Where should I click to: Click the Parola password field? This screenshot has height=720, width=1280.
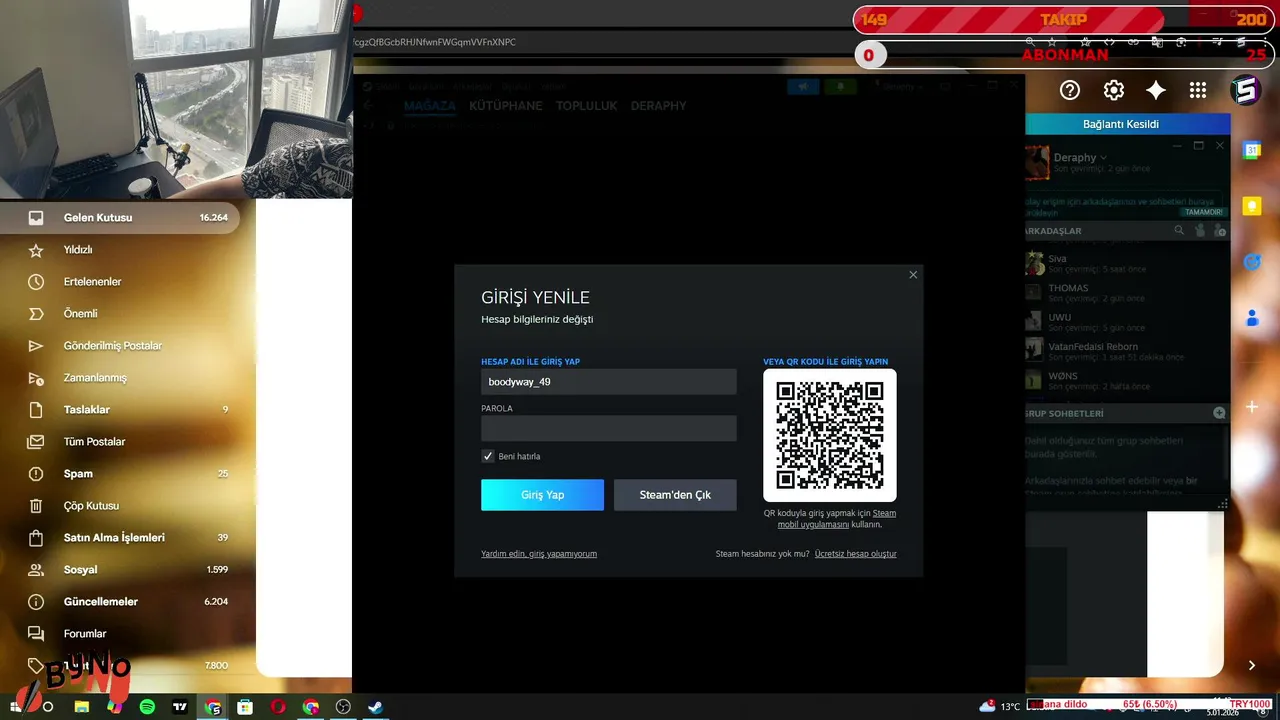609,428
